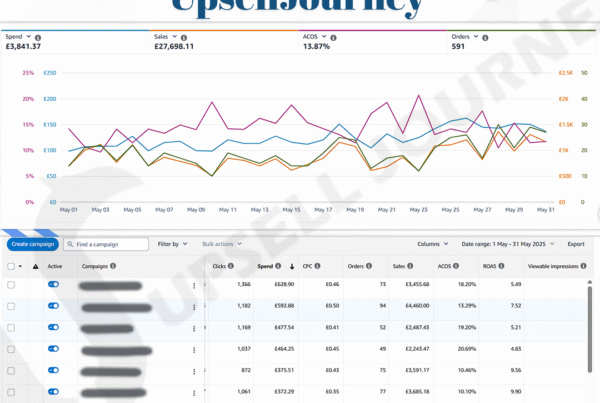Sort by the ACOS column header

[x=444, y=266]
